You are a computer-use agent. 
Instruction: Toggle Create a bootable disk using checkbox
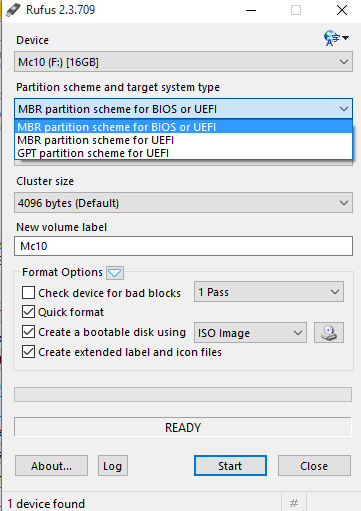tap(28, 332)
